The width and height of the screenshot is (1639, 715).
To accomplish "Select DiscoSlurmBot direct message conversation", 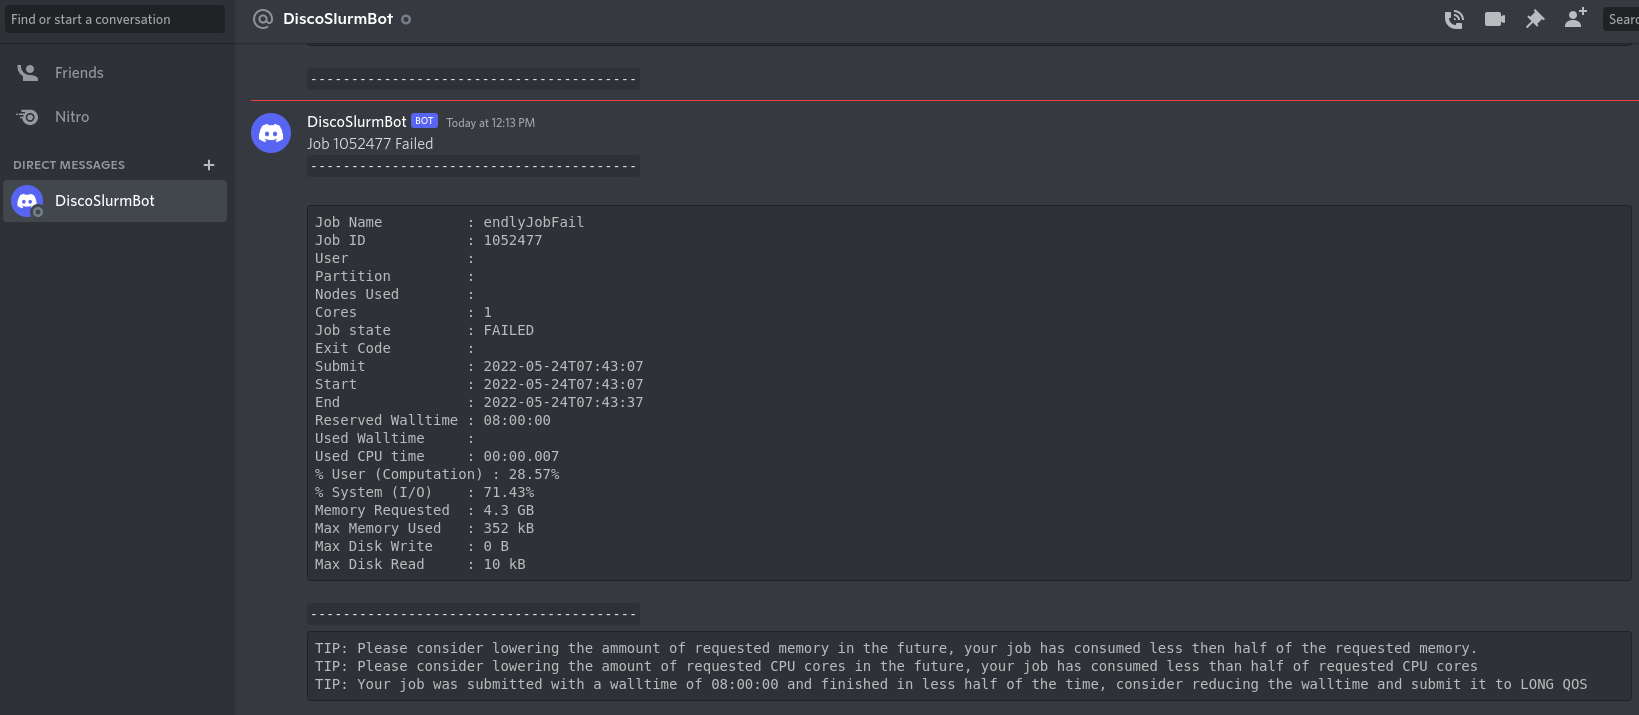I will click(115, 201).
